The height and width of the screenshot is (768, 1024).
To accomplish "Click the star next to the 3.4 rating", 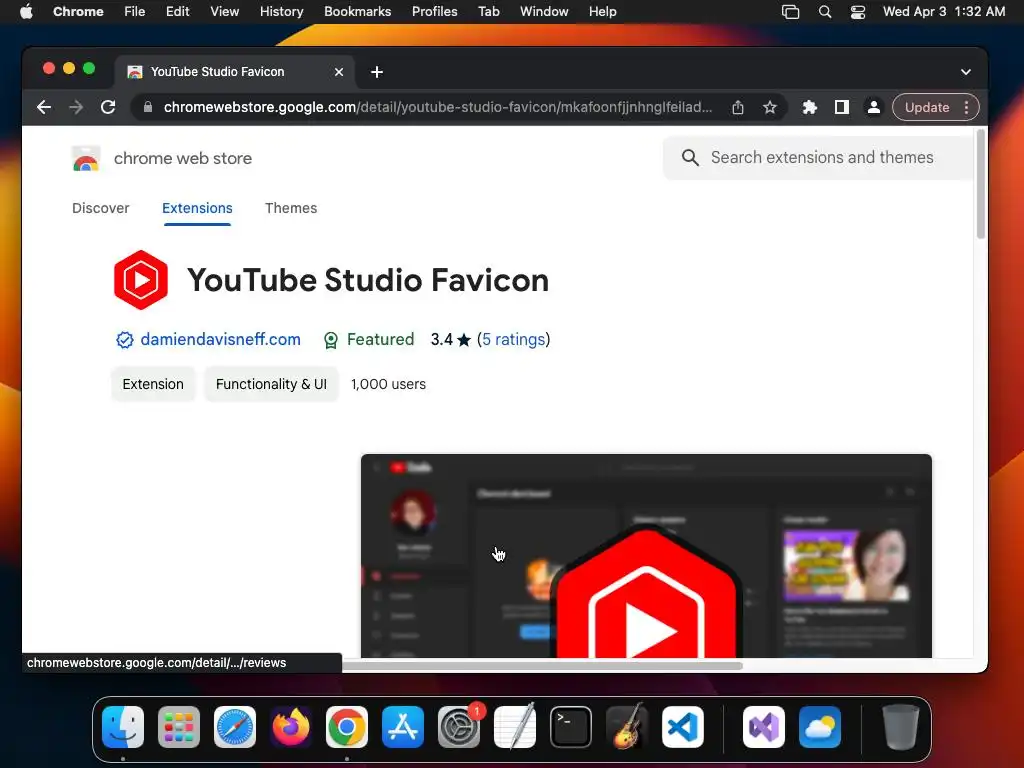I will click(464, 340).
